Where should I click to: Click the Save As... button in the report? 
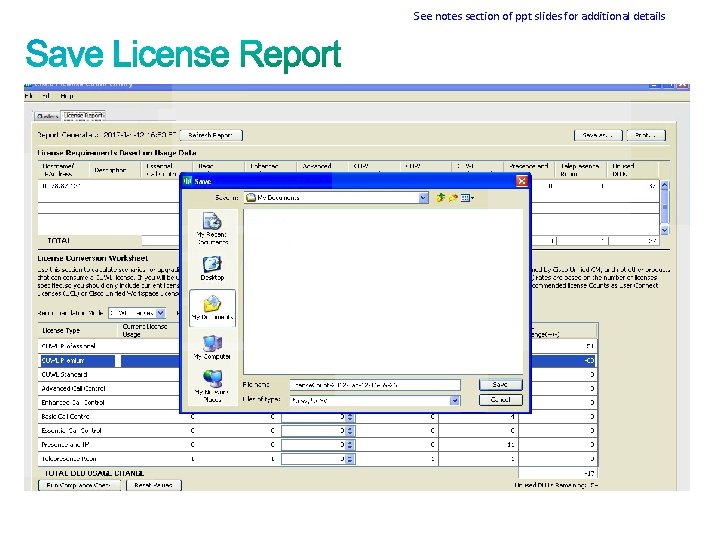[x=598, y=135]
